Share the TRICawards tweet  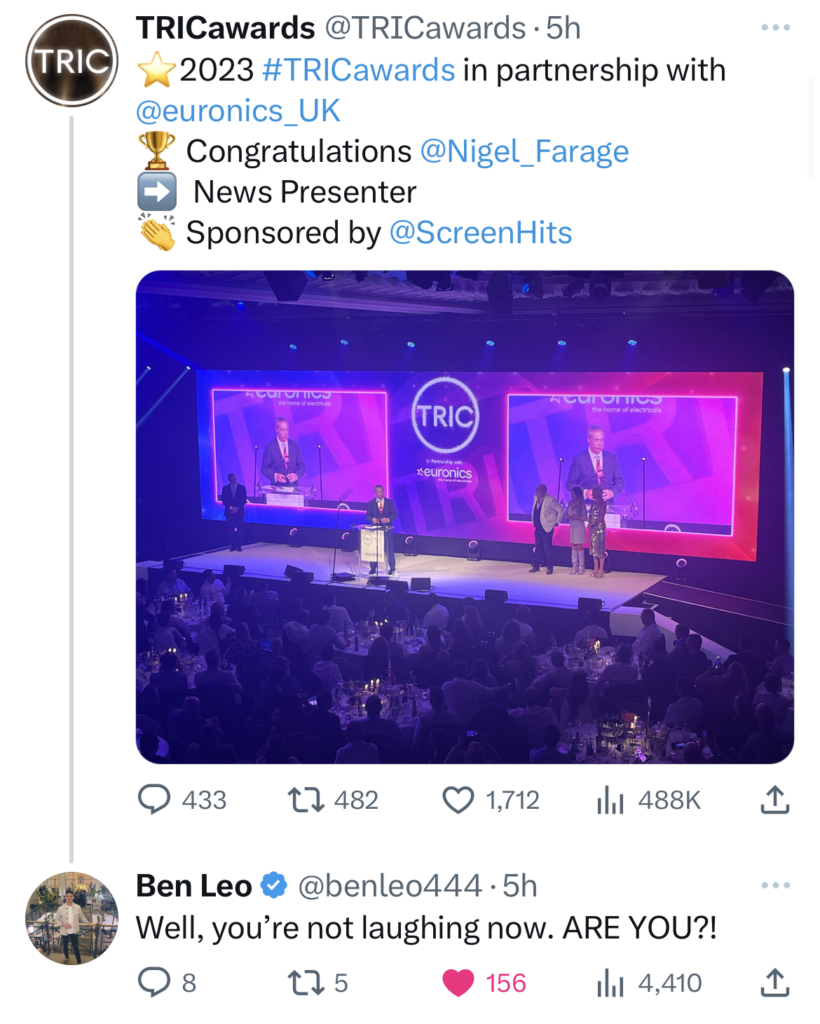776,800
